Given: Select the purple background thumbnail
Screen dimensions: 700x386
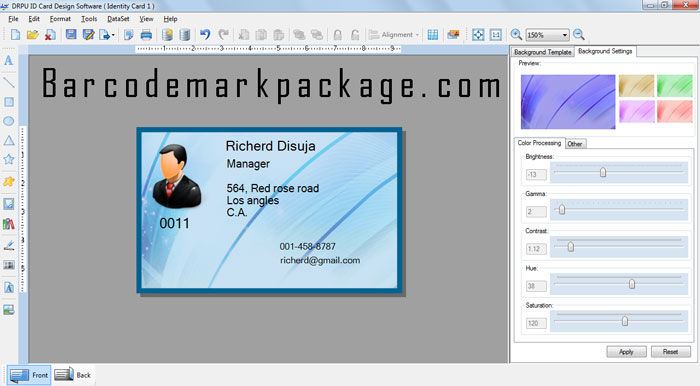Looking at the screenshot, I should coord(636,111).
